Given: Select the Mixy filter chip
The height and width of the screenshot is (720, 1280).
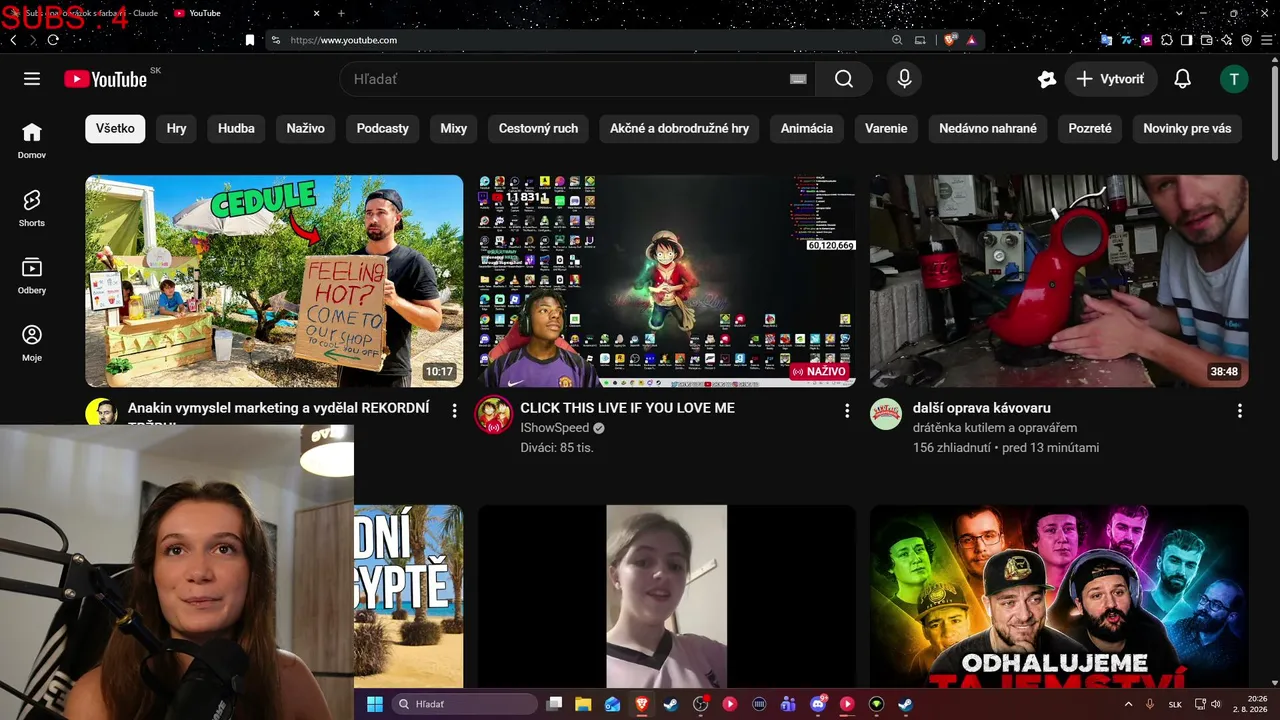Looking at the screenshot, I should [x=454, y=129].
